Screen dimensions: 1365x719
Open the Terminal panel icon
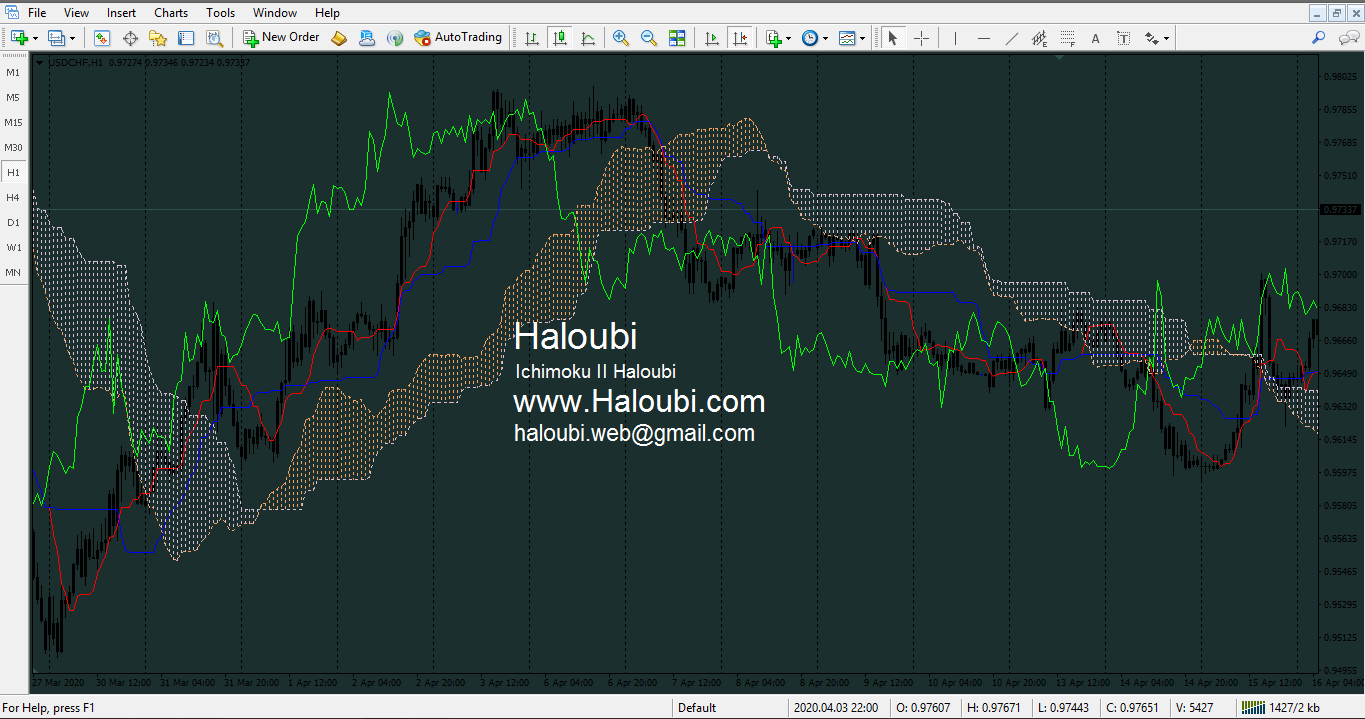click(x=186, y=38)
